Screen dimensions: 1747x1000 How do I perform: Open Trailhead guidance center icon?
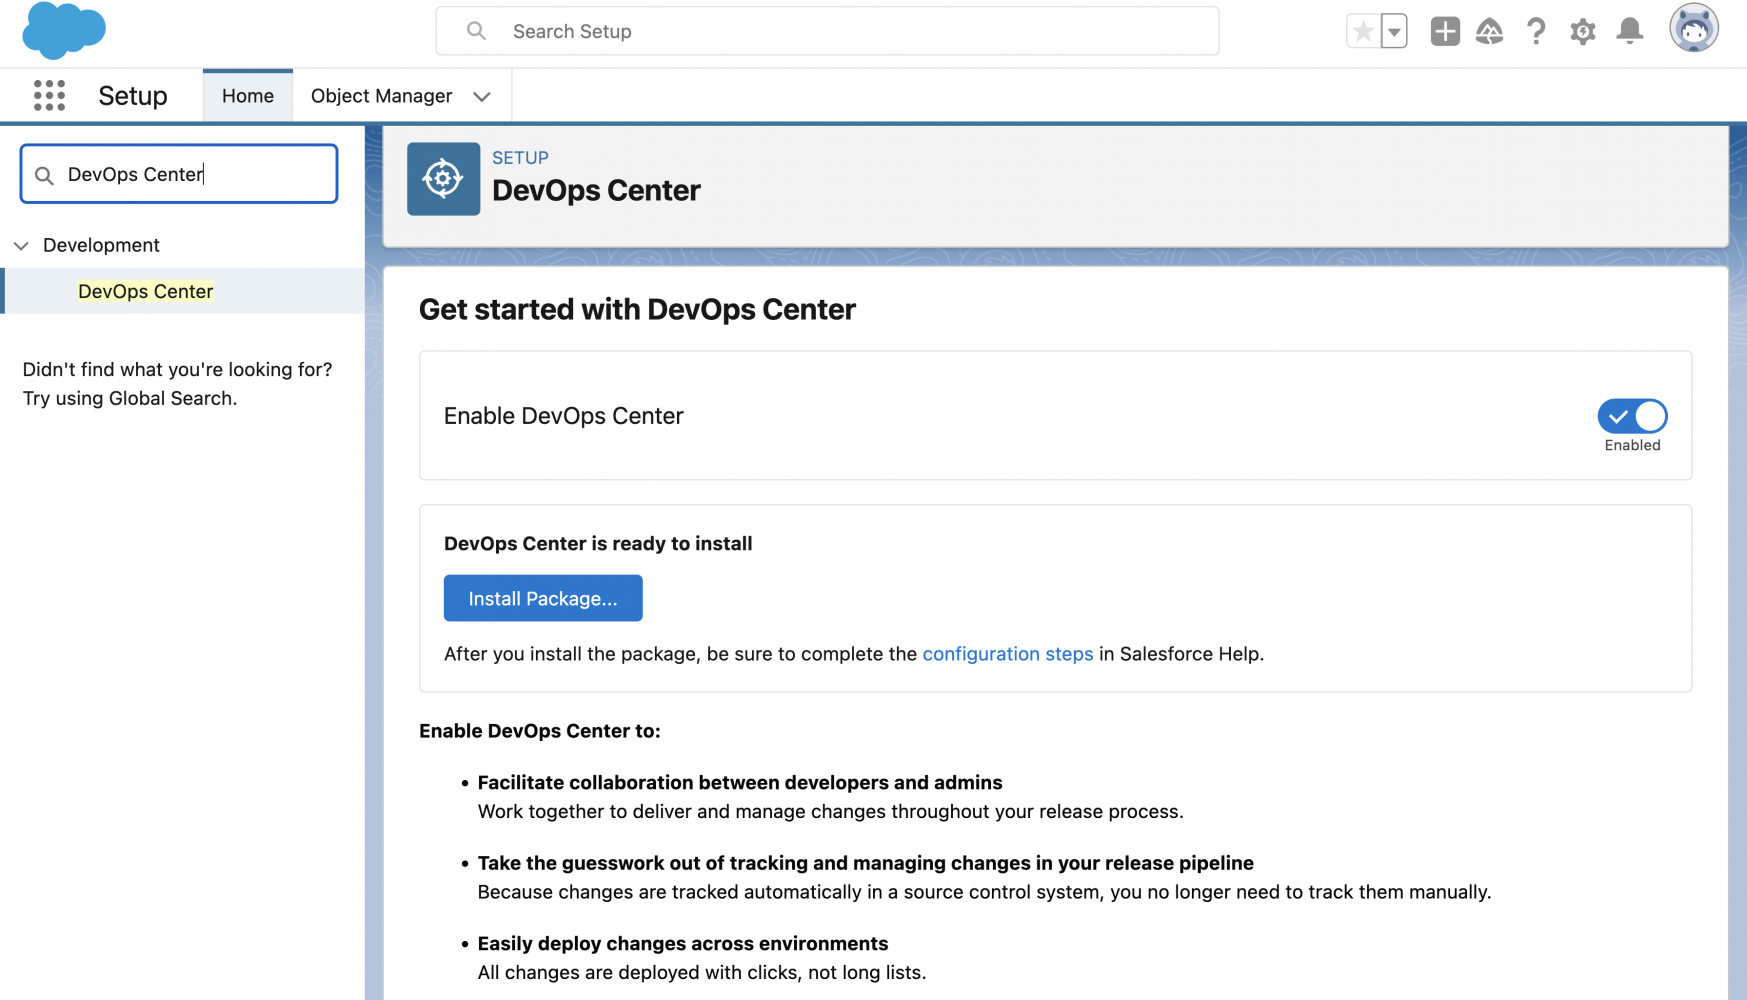pyautogui.click(x=1489, y=31)
